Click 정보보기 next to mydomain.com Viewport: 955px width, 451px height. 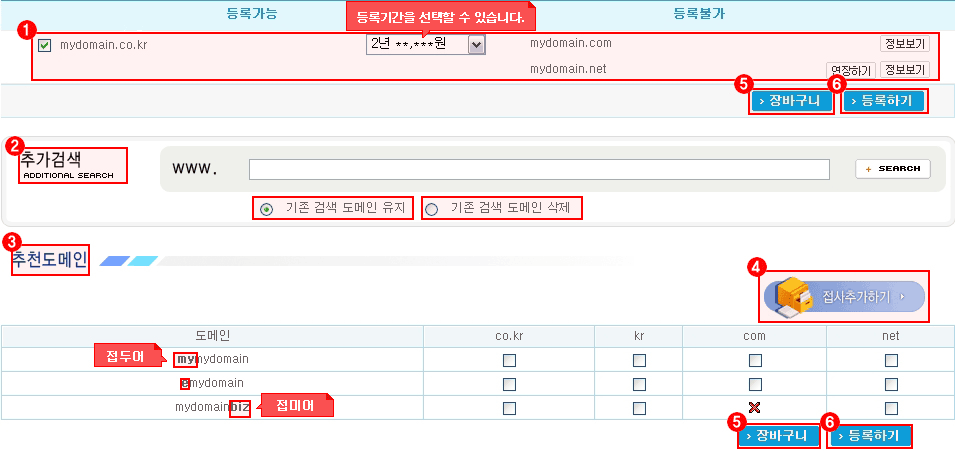904,44
